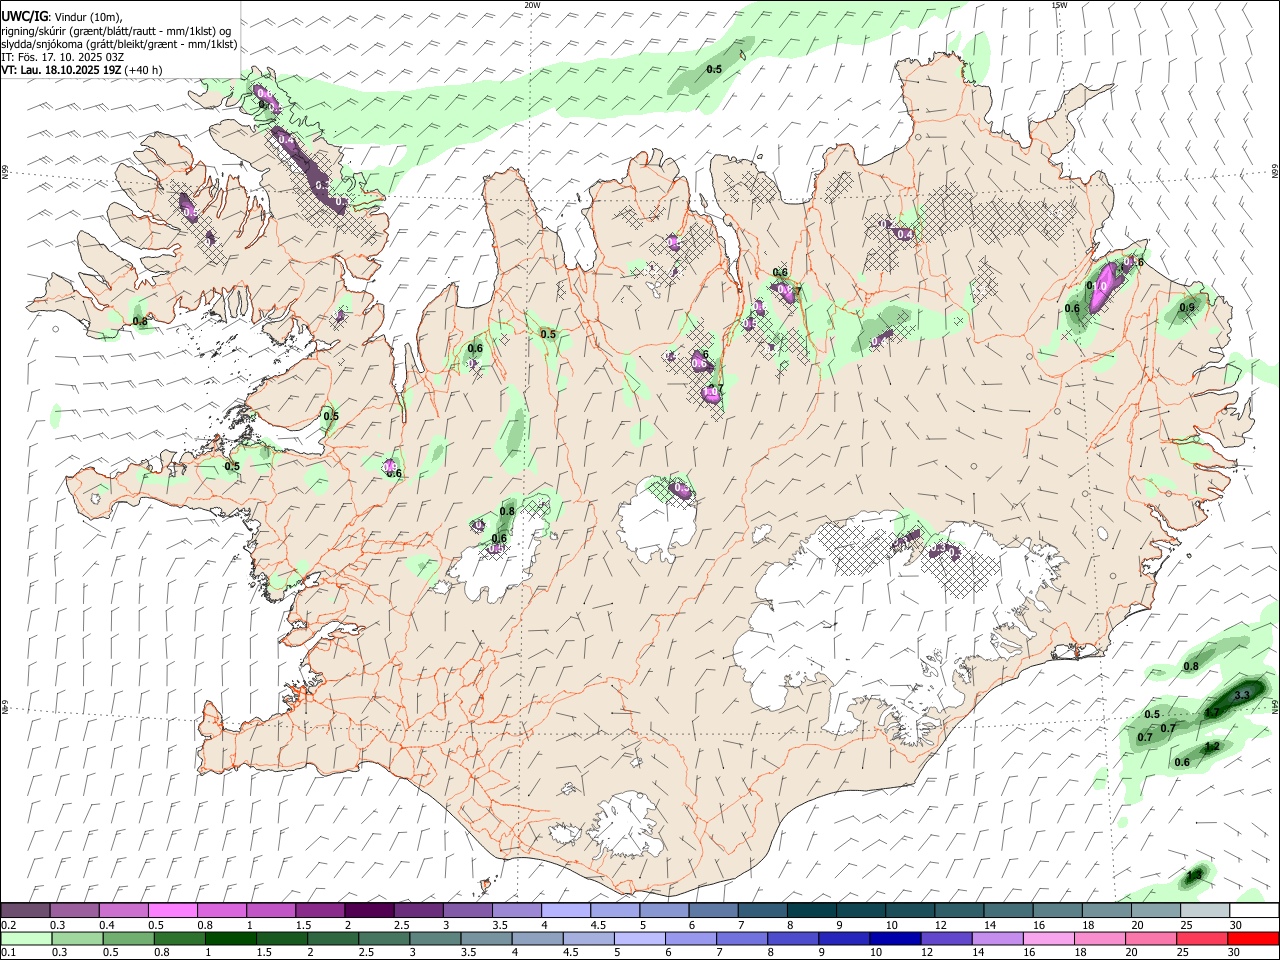The width and height of the screenshot is (1280, 960).
Task: Select the purple 3 swatch in upper legend row
Action: (467, 911)
